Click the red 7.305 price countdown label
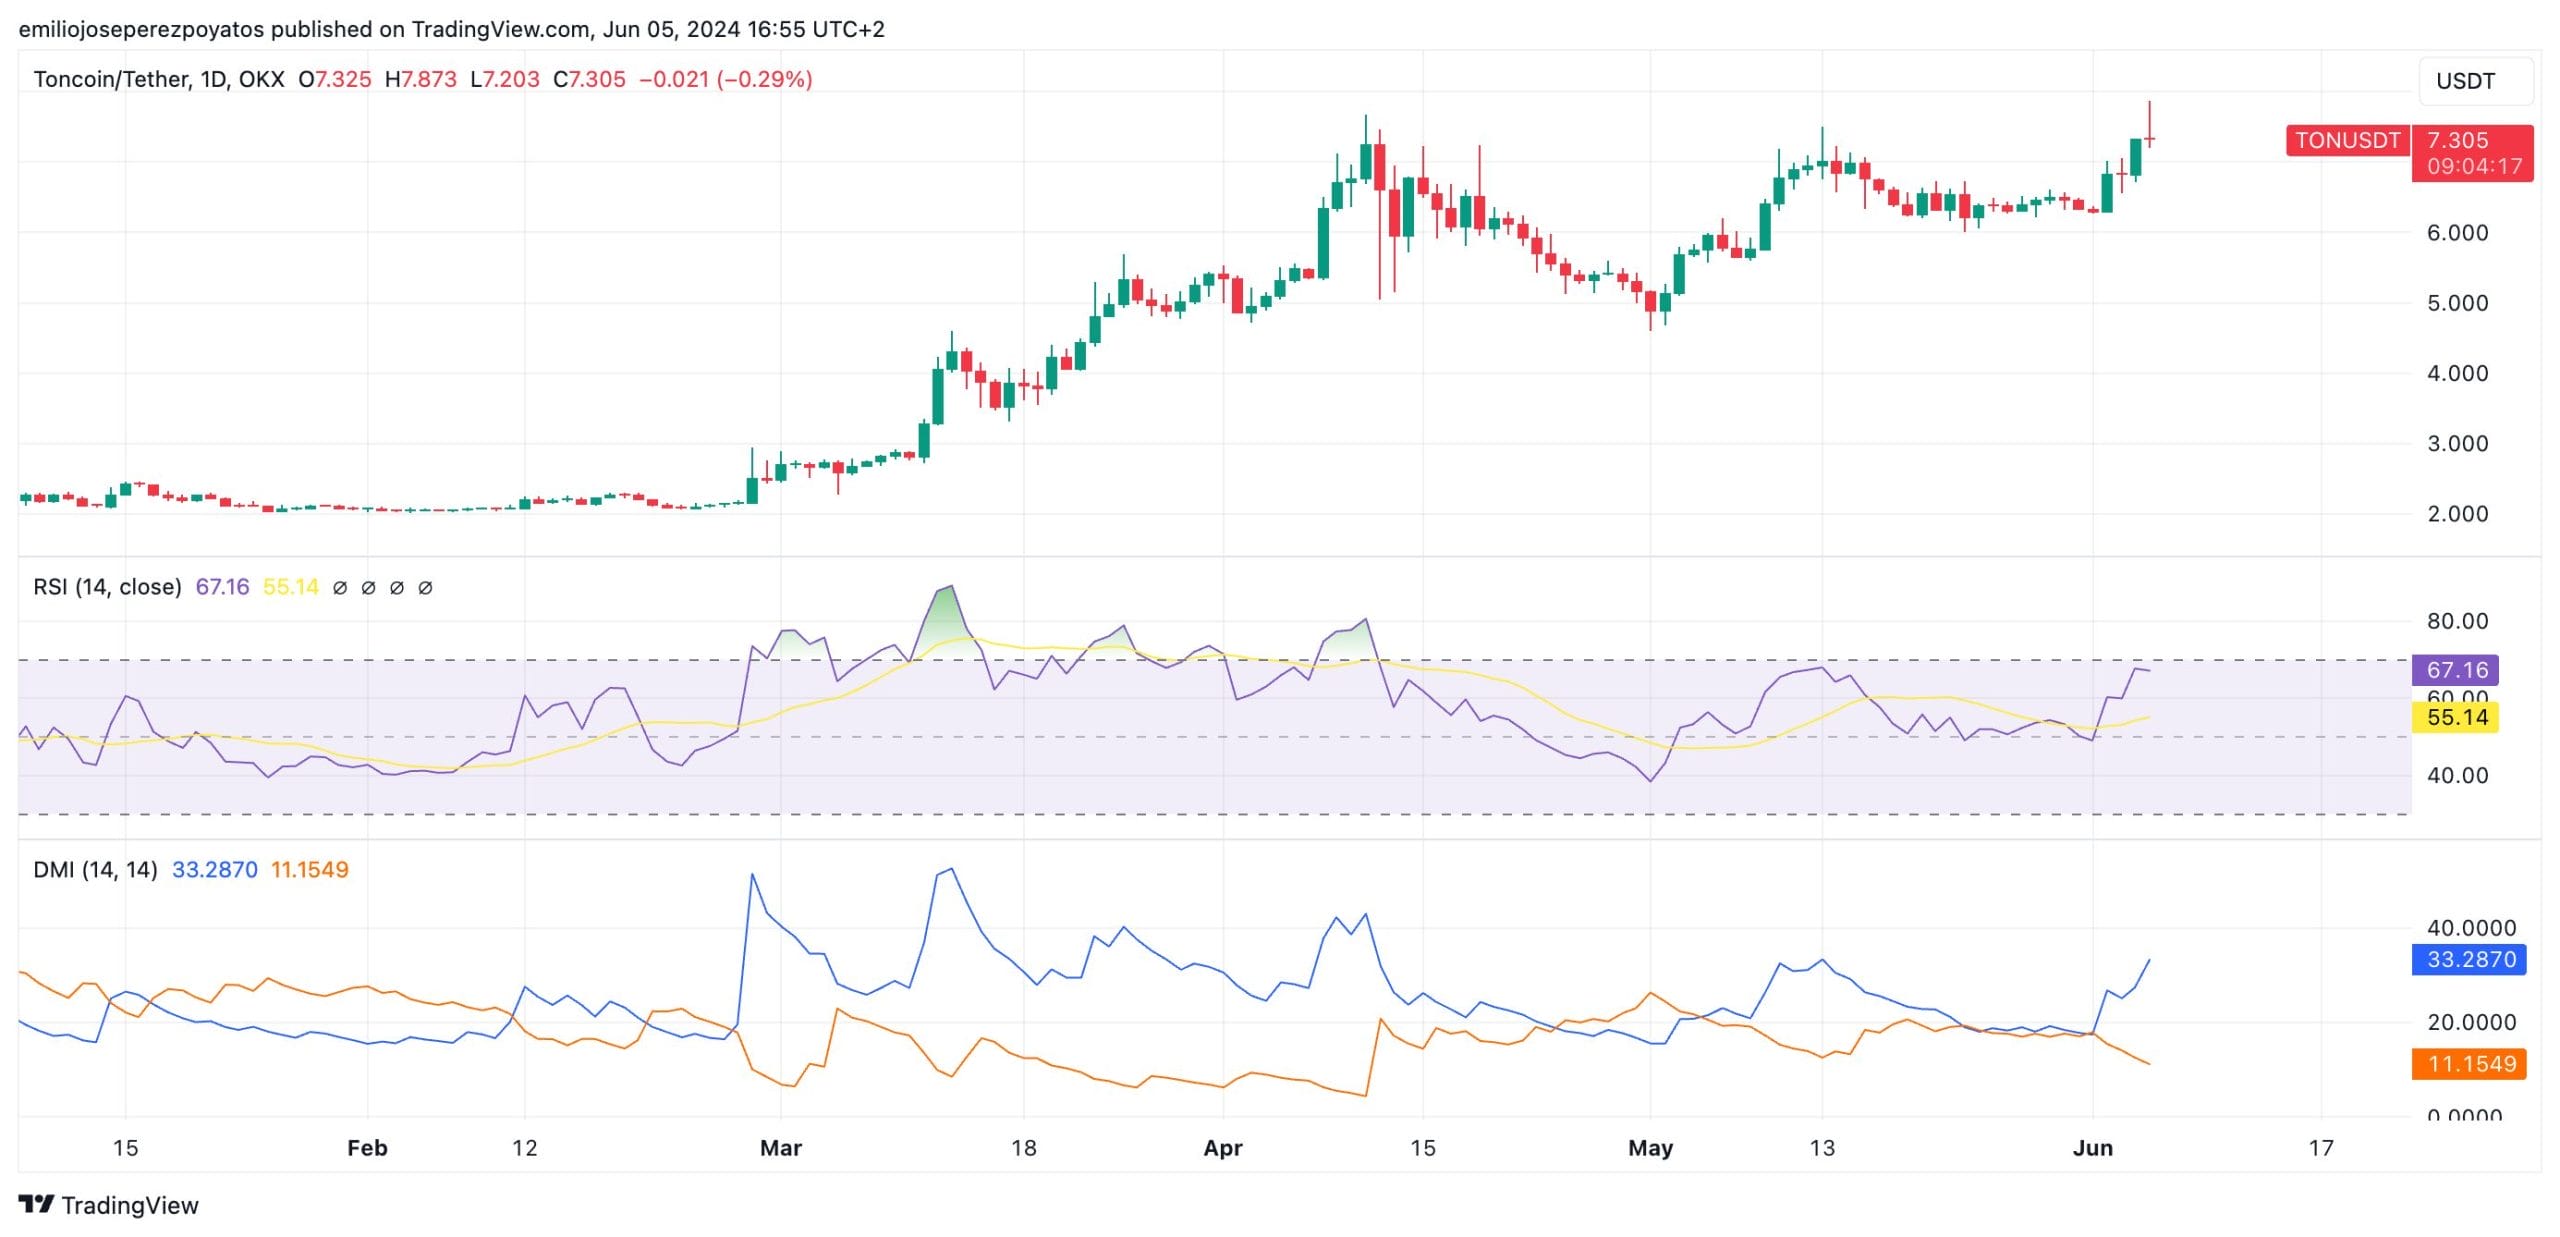Viewport: 2560px width, 1237px height. tap(2472, 153)
